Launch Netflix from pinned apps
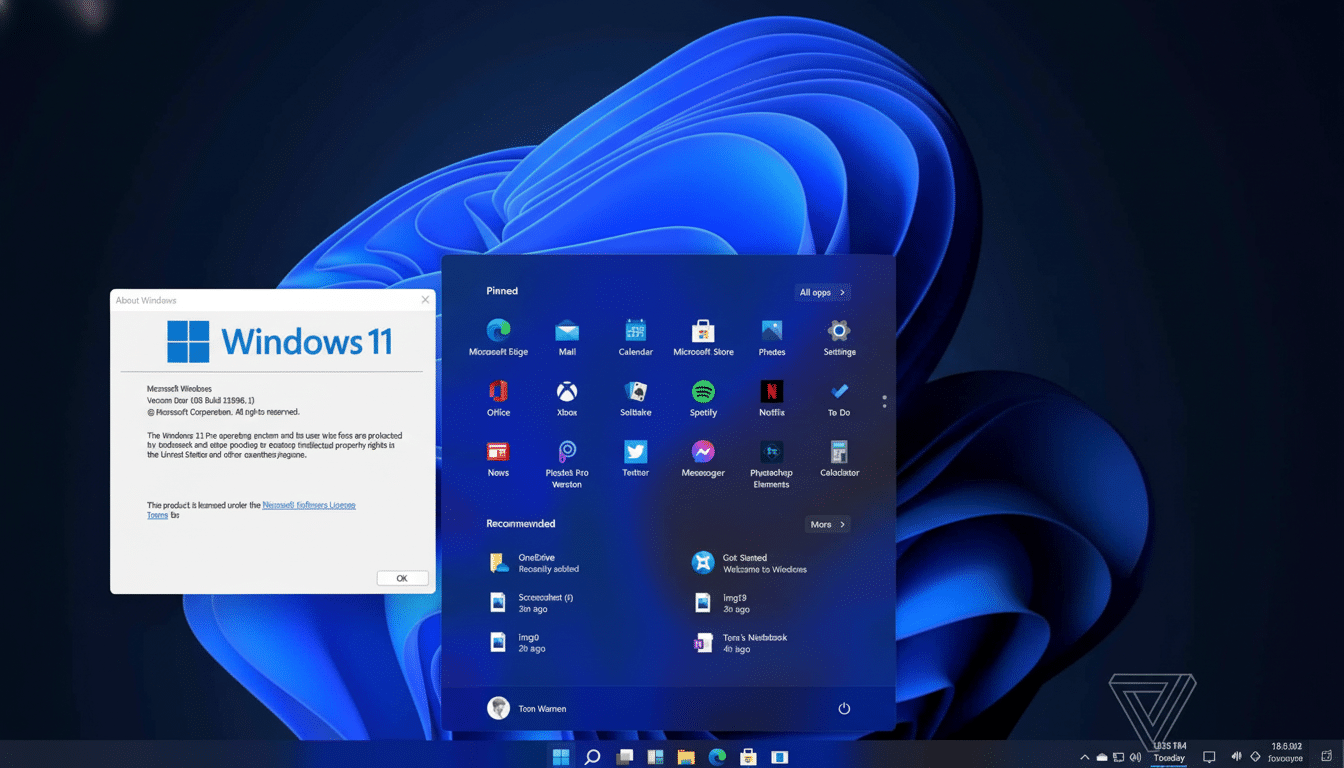This screenshot has width=1344, height=768. [x=771, y=392]
